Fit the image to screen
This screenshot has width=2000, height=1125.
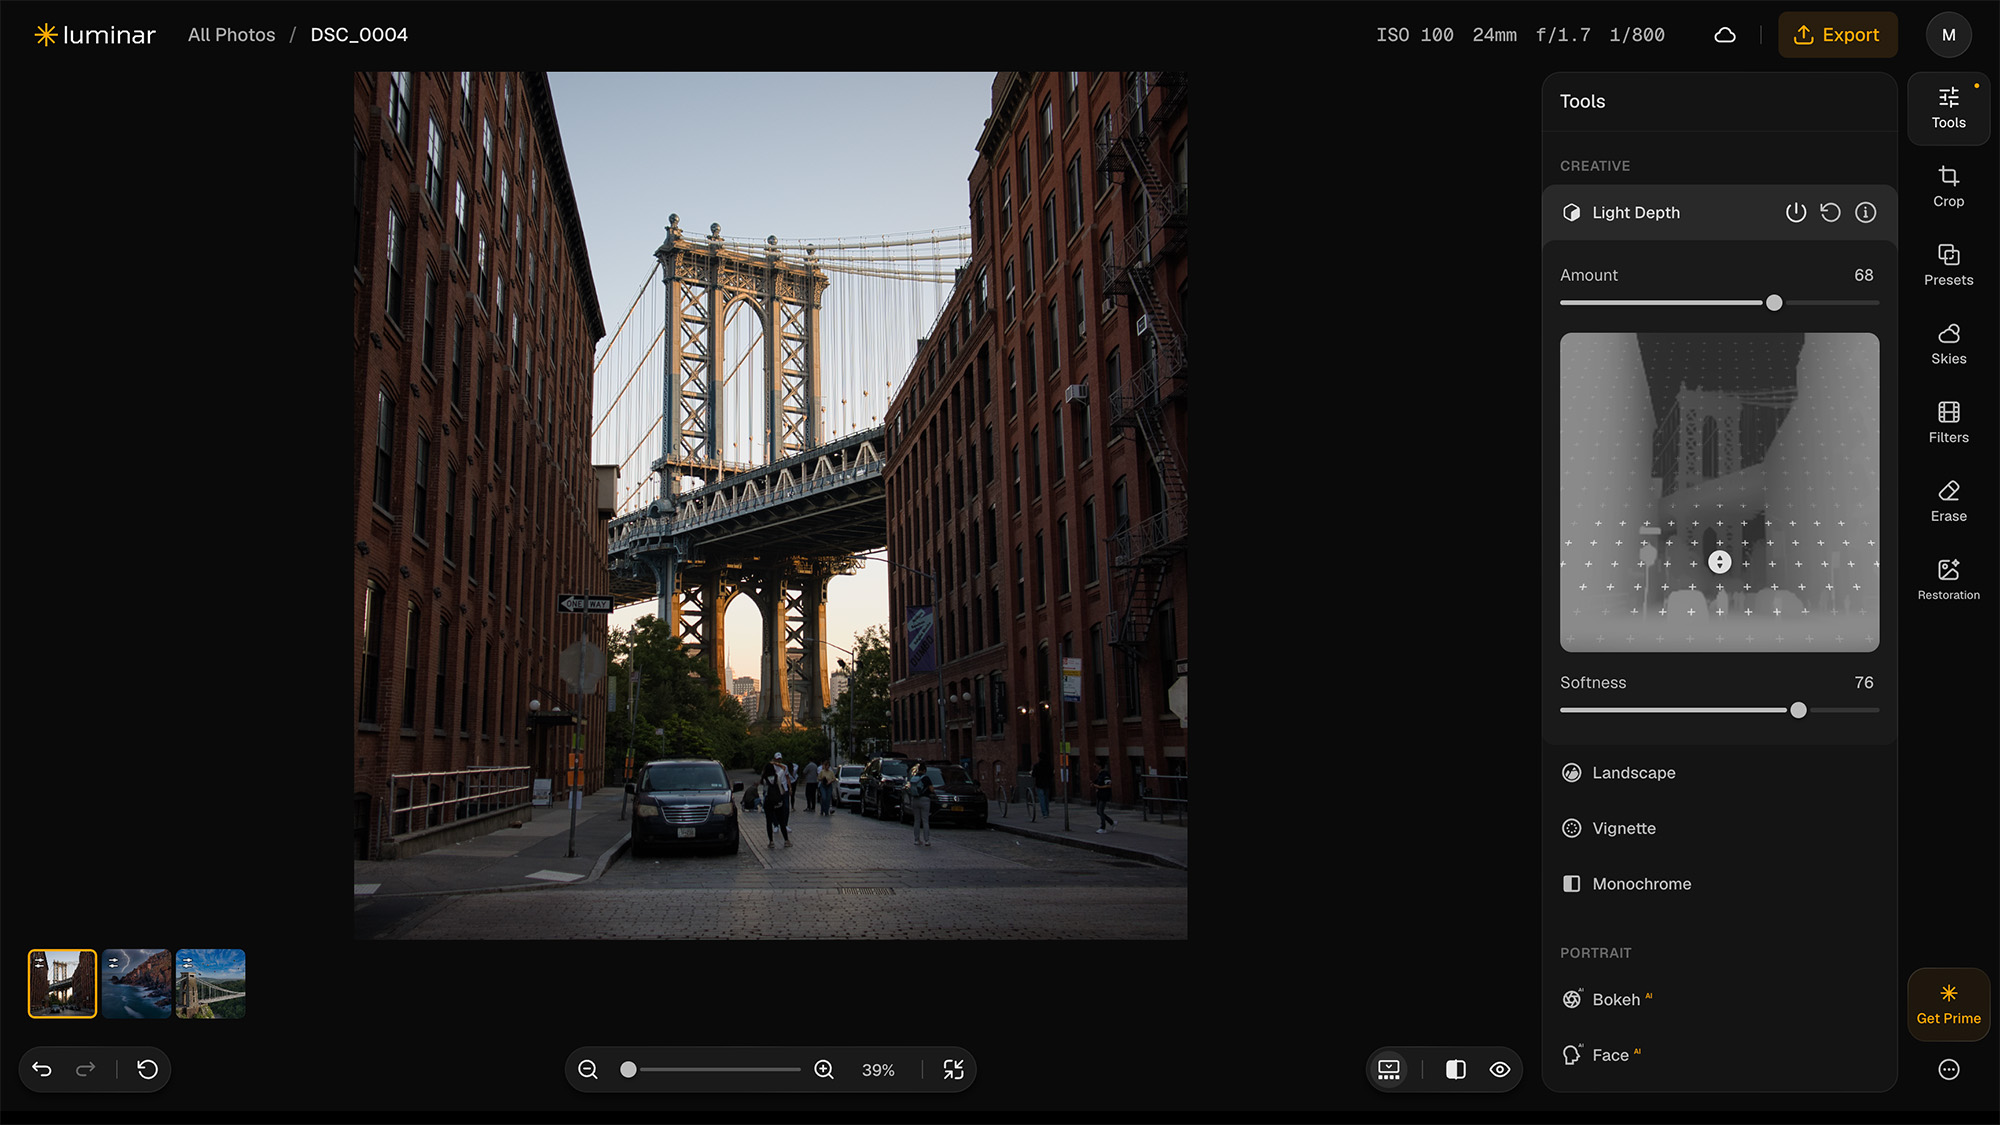(954, 1069)
